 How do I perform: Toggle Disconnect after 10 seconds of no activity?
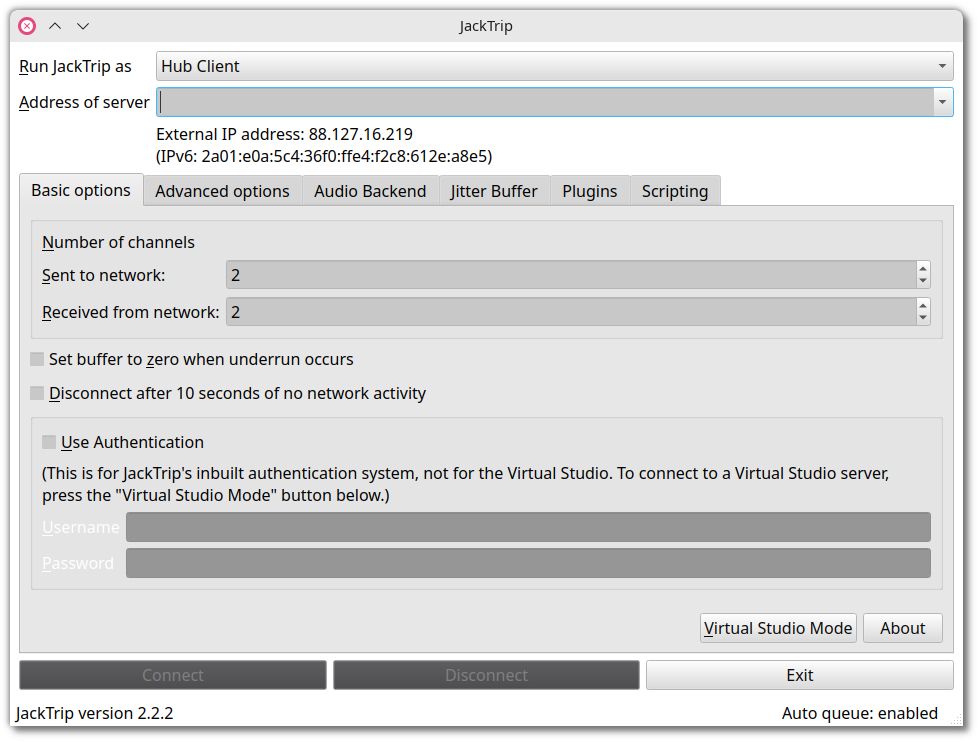point(37,393)
